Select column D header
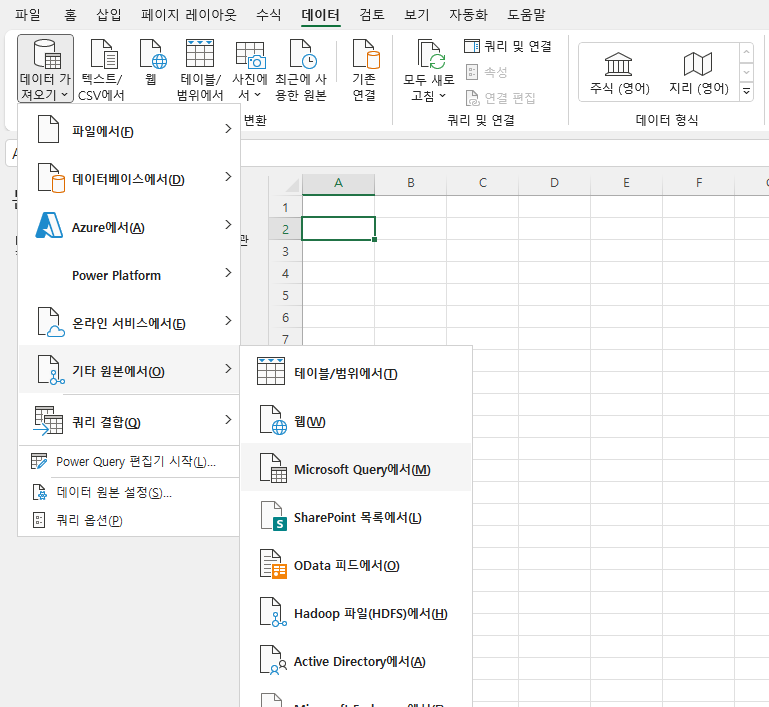The height and width of the screenshot is (707, 769). click(x=554, y=184)
